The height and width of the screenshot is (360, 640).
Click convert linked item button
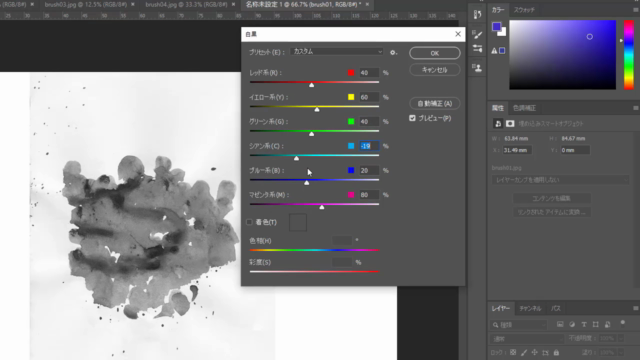coord(552,212)
